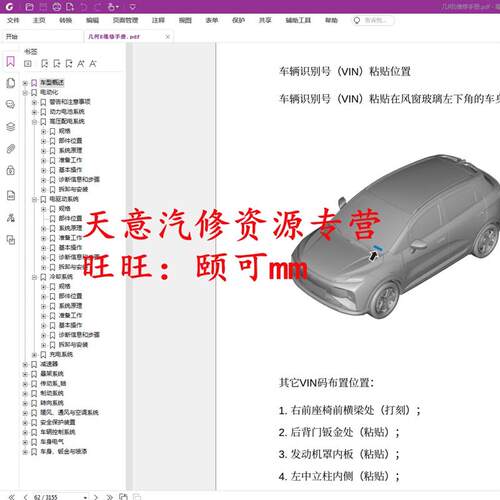Select the 车型概述 bookmark
This screenshot has width=500, height=500.
click(x=52, y=82)
